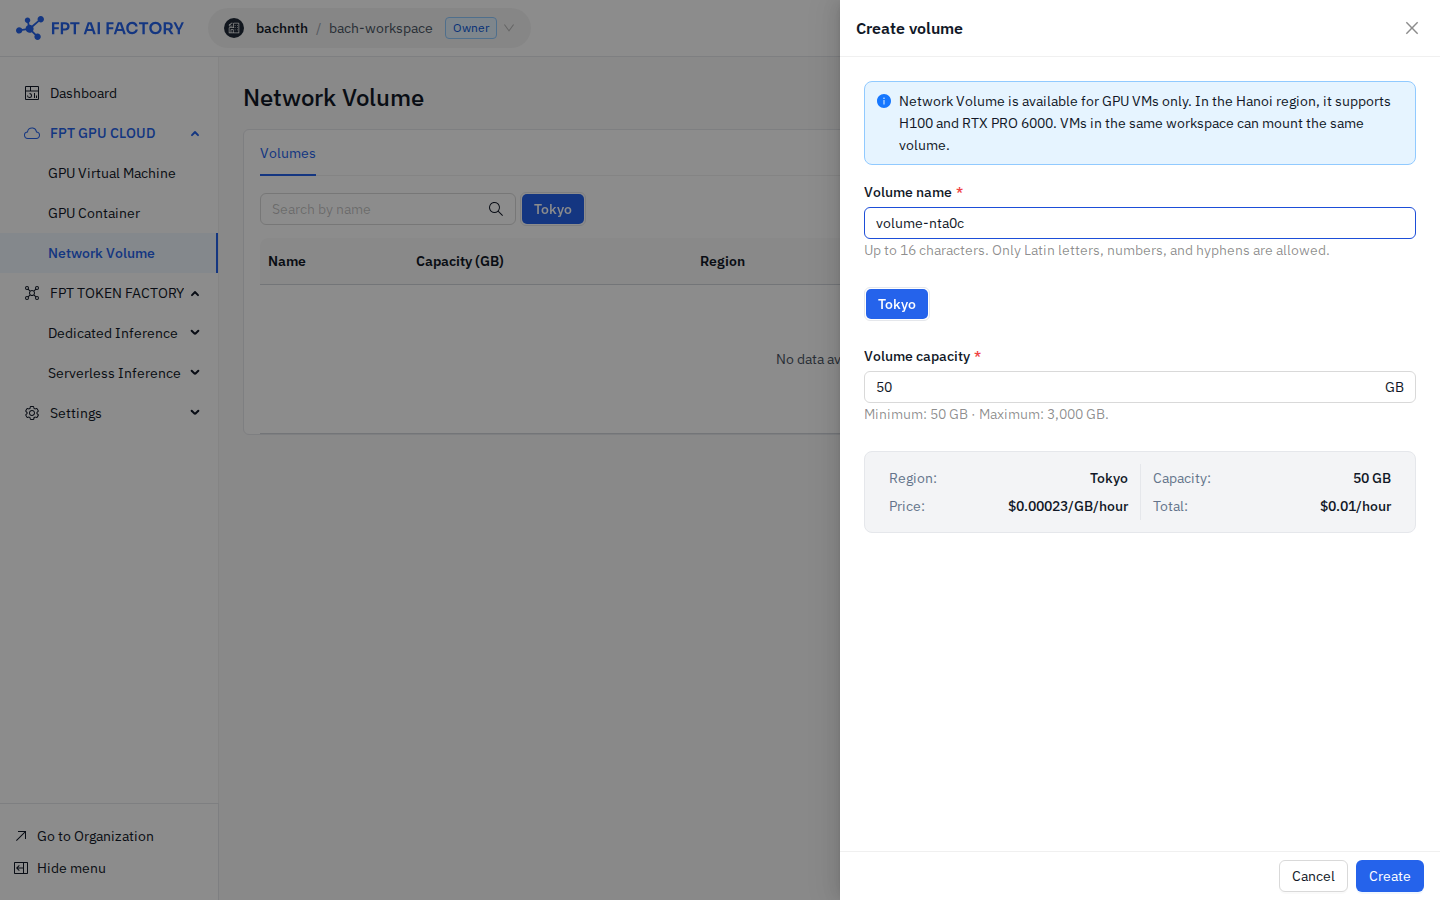Collapse the FPT GPU Cloud section
Viewport: 1440px width, 900px height.
[195, 133]
